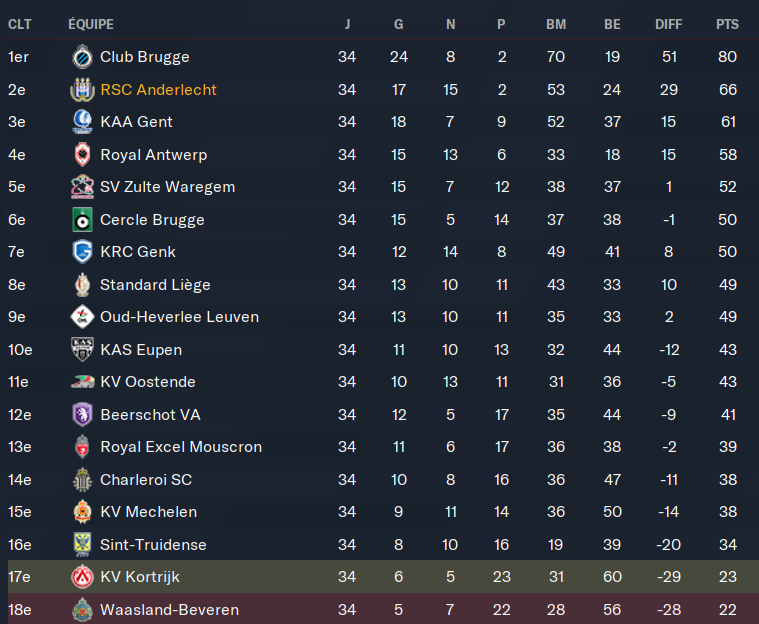The width and height of the screenshot is (759, 624).
Task: Click the KAA Gent club badge
Action: point(81,122)
